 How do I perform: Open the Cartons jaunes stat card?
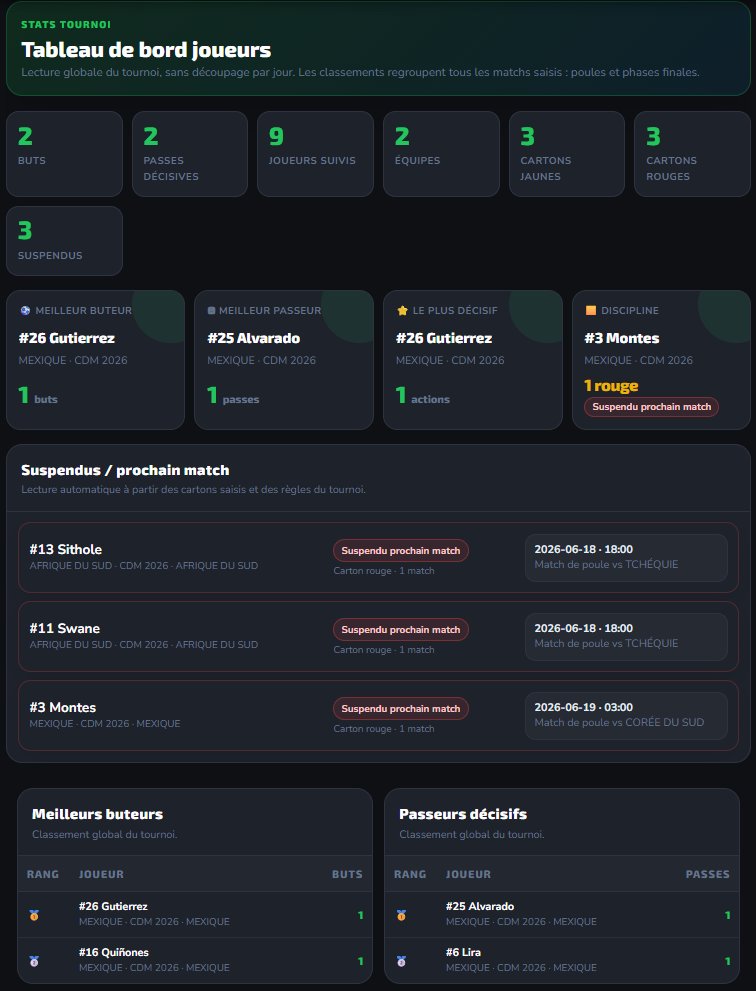tap(567, 154)
